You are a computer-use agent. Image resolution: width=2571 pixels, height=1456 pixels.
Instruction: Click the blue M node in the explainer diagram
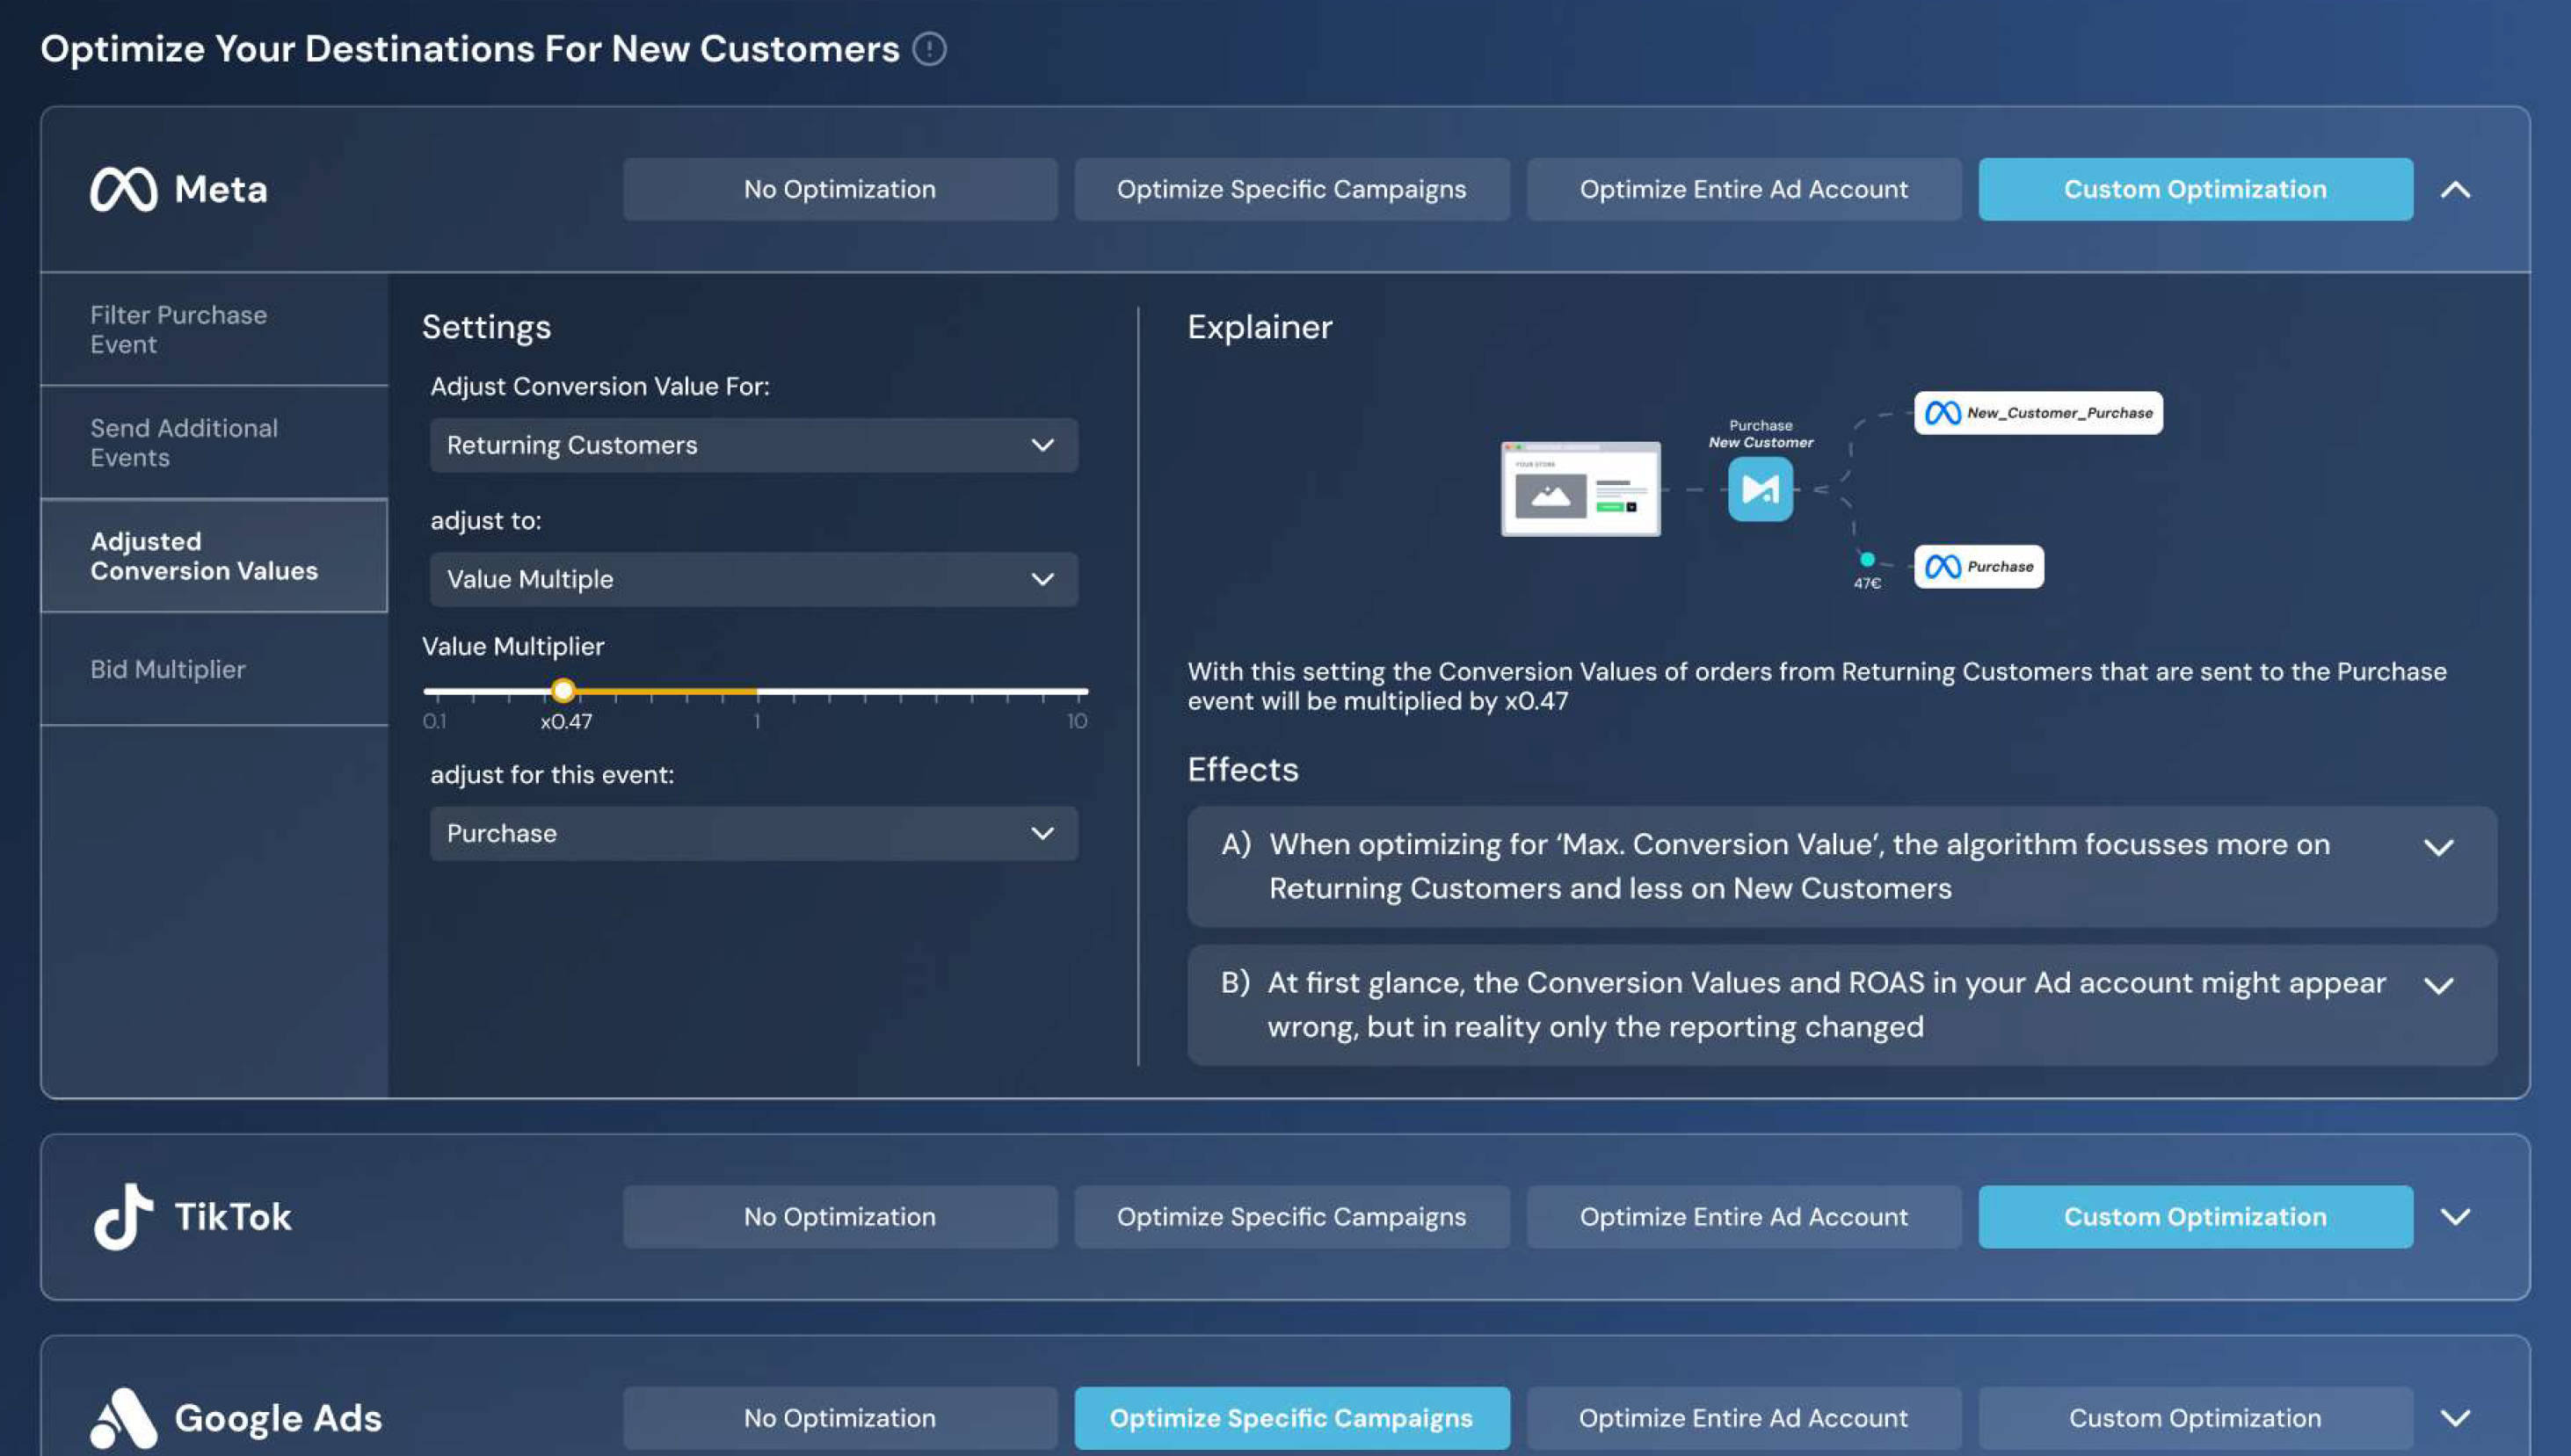1760,489
